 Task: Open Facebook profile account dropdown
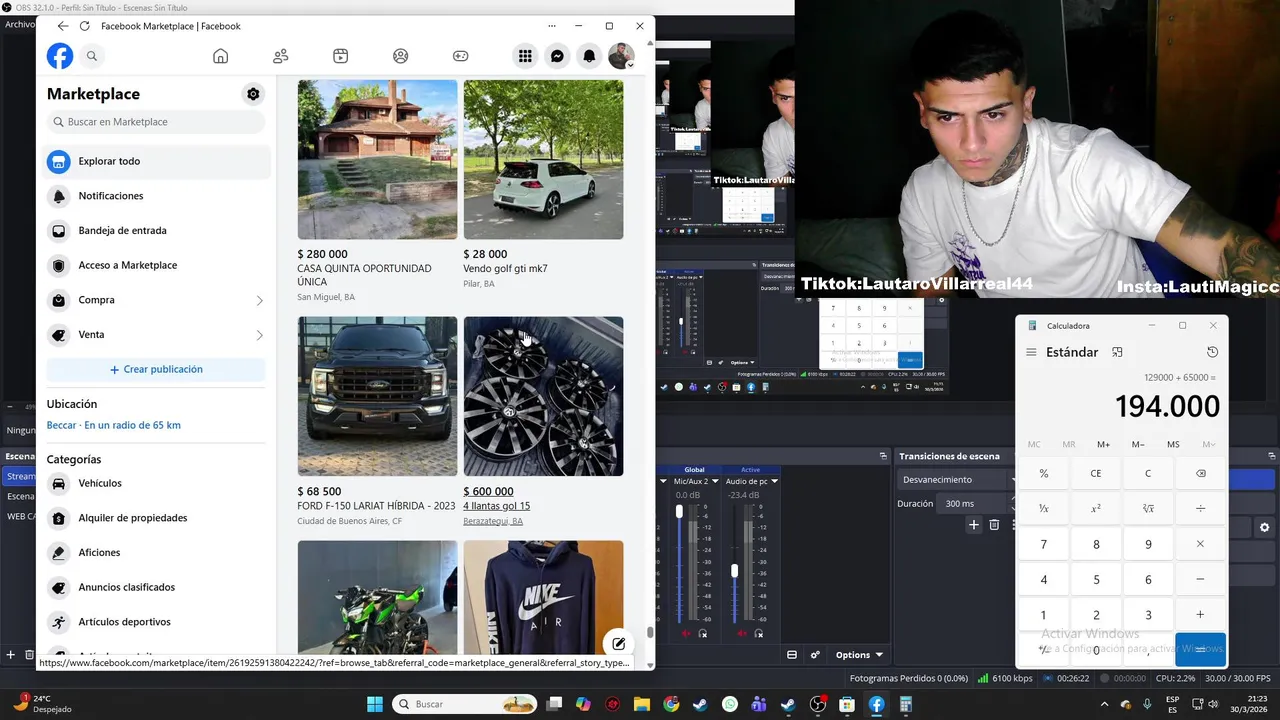tap(621, 56)
